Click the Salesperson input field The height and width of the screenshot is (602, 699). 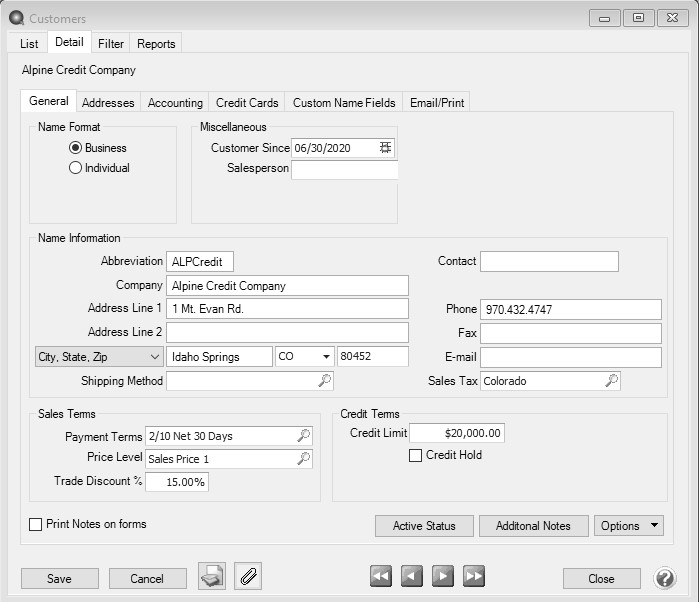click(344, 169)
